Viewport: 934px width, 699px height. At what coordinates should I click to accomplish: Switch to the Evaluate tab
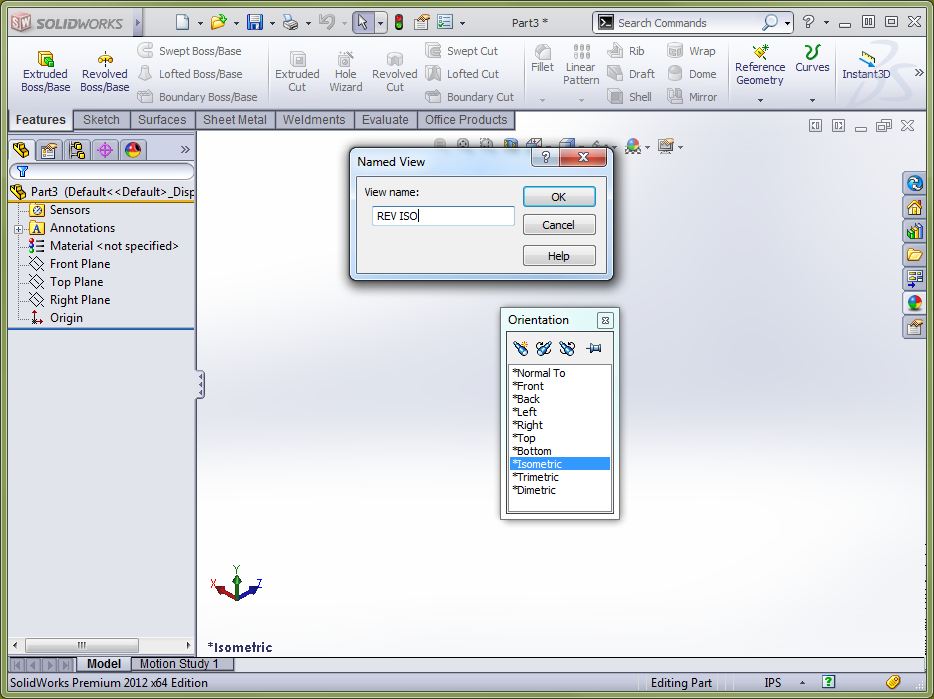pyautogui.click(x=385, y=120)
